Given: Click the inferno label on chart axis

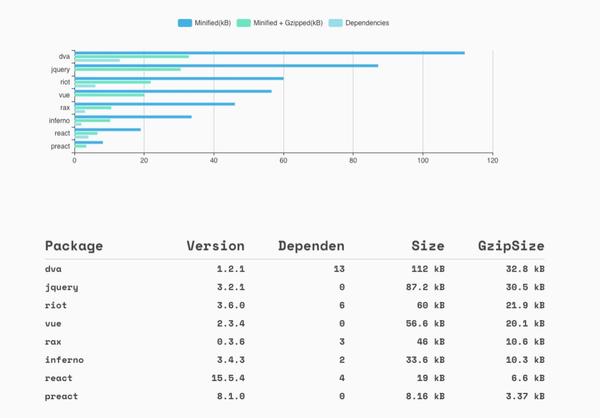Looking at the screenshot, I should 59,121.
